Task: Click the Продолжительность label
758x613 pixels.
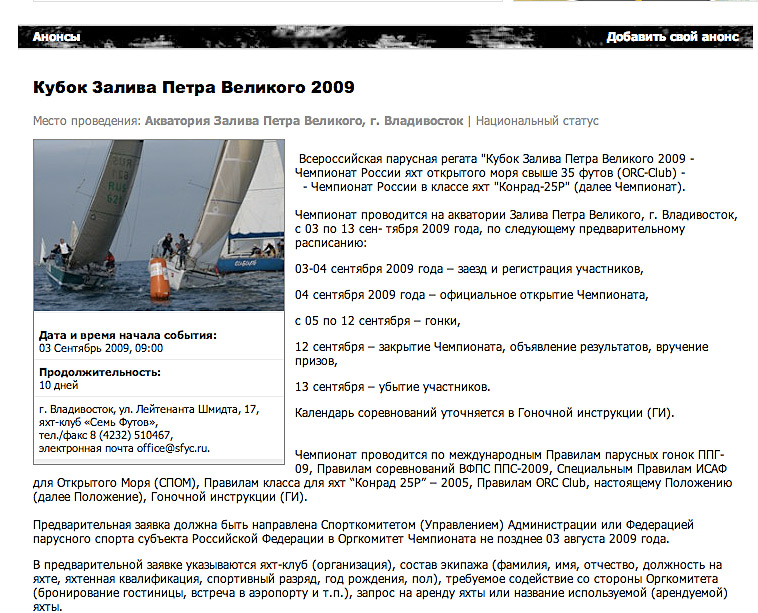Action: click(x=100, y=372)
